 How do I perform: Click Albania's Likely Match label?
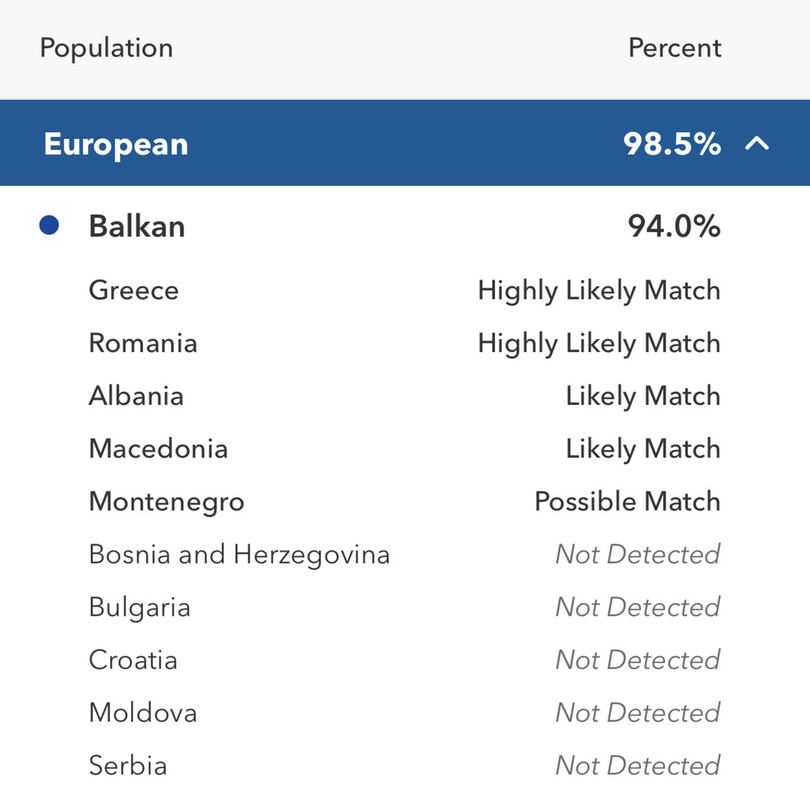click(643, 397)
